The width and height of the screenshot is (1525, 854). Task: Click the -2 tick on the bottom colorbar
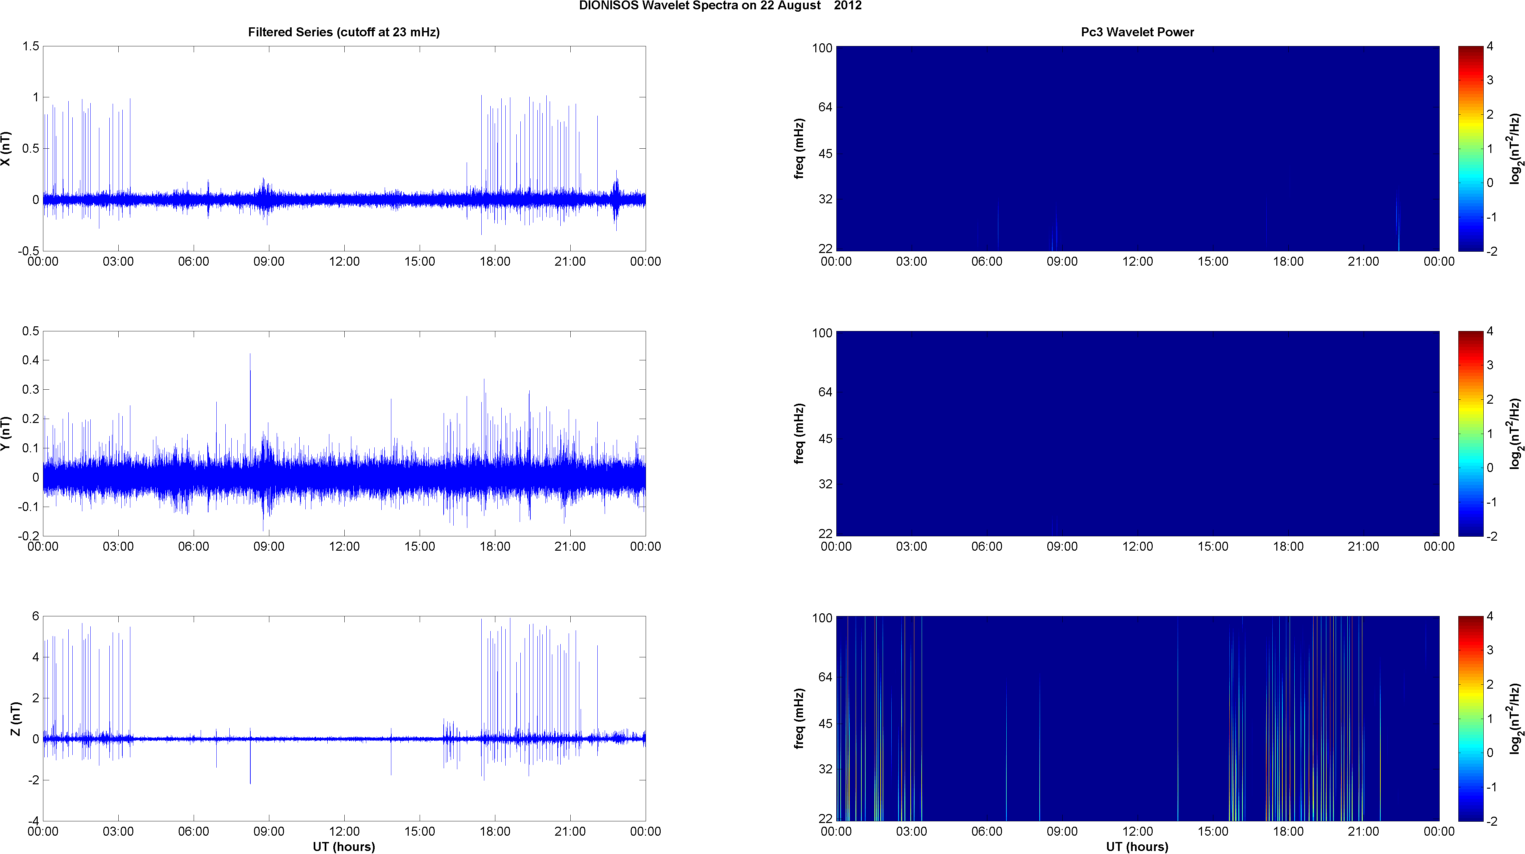click(x=1490, y=821)
